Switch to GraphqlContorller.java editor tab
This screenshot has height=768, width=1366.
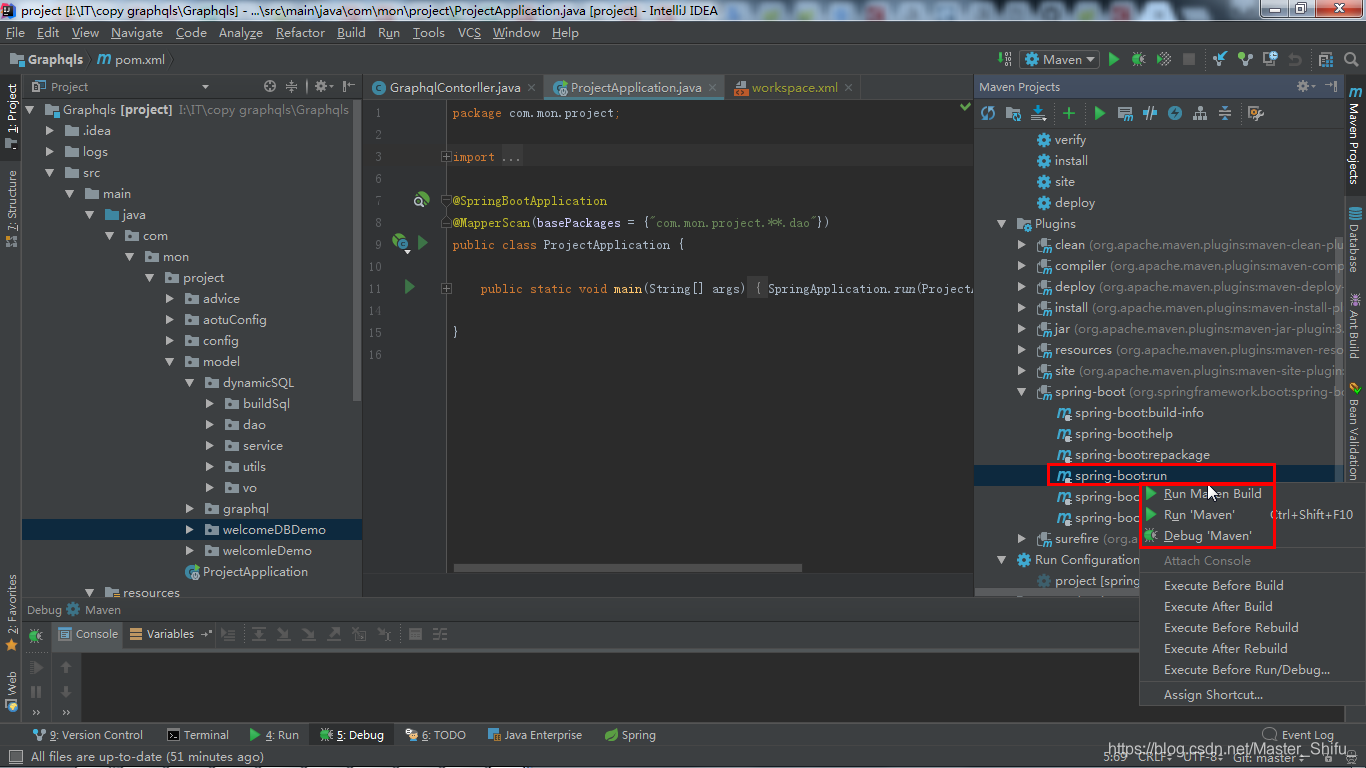[455, 87]
